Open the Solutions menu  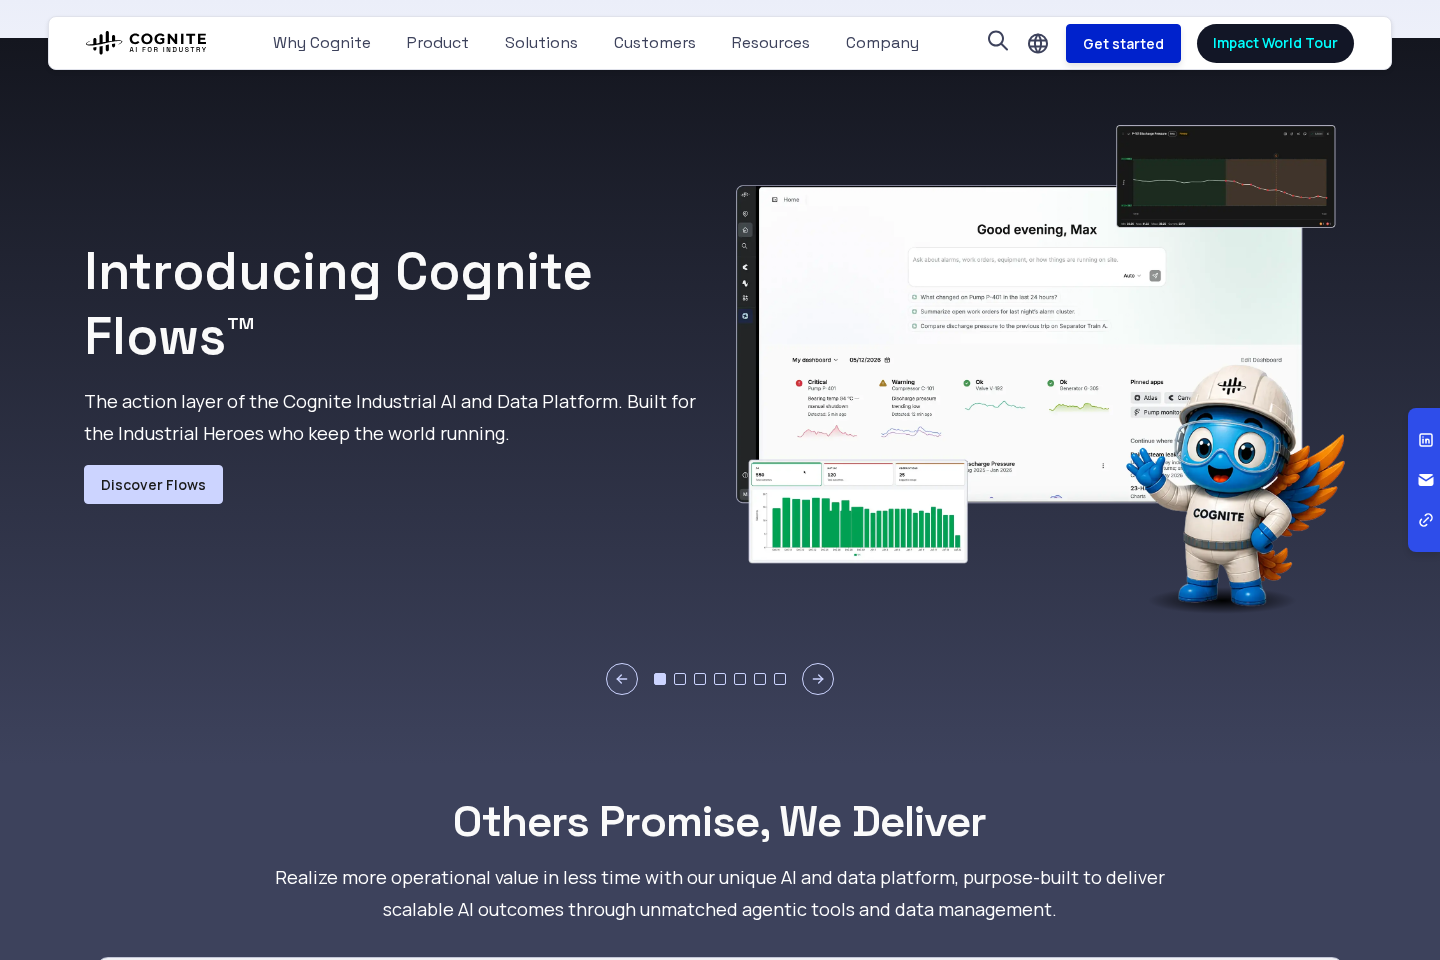click(541, 43)
